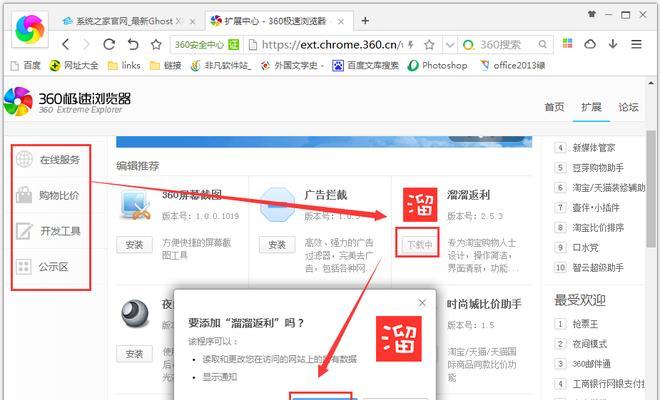Open the Photoshop bookmark

438,65
